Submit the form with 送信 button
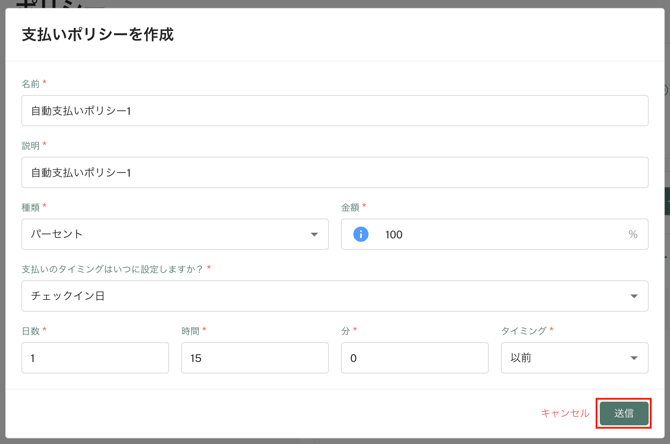The height and width of the screenshot is (444, 670). pos(624,413)
